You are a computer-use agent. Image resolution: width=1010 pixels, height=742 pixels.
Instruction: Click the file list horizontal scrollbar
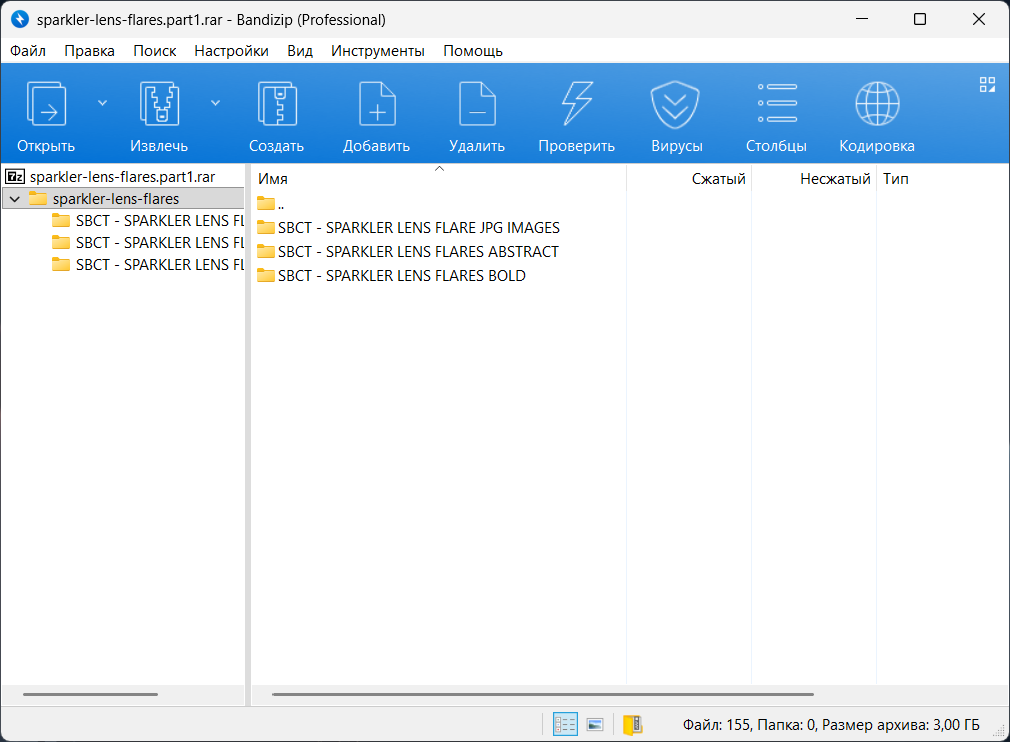[542, 694]
